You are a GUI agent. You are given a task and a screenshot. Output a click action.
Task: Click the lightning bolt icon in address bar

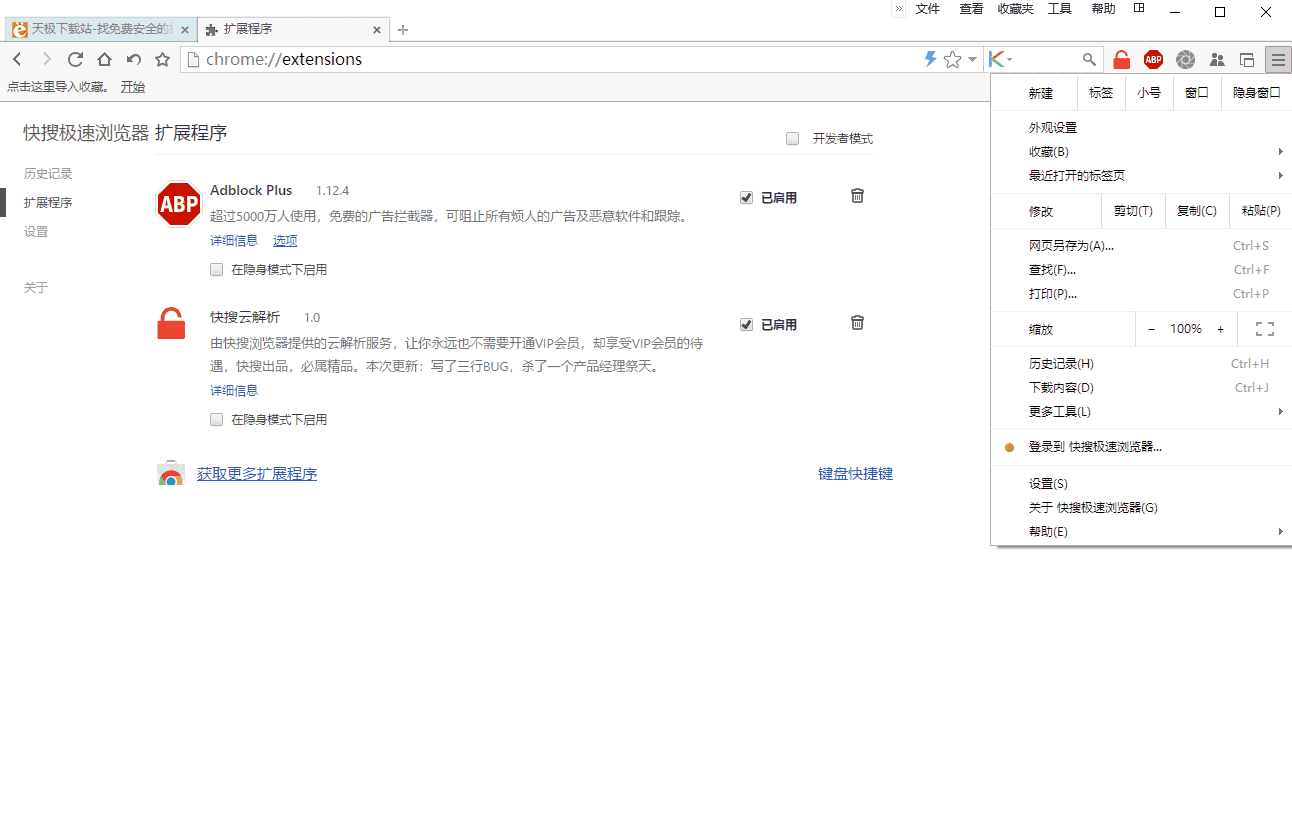click(931, 59)
